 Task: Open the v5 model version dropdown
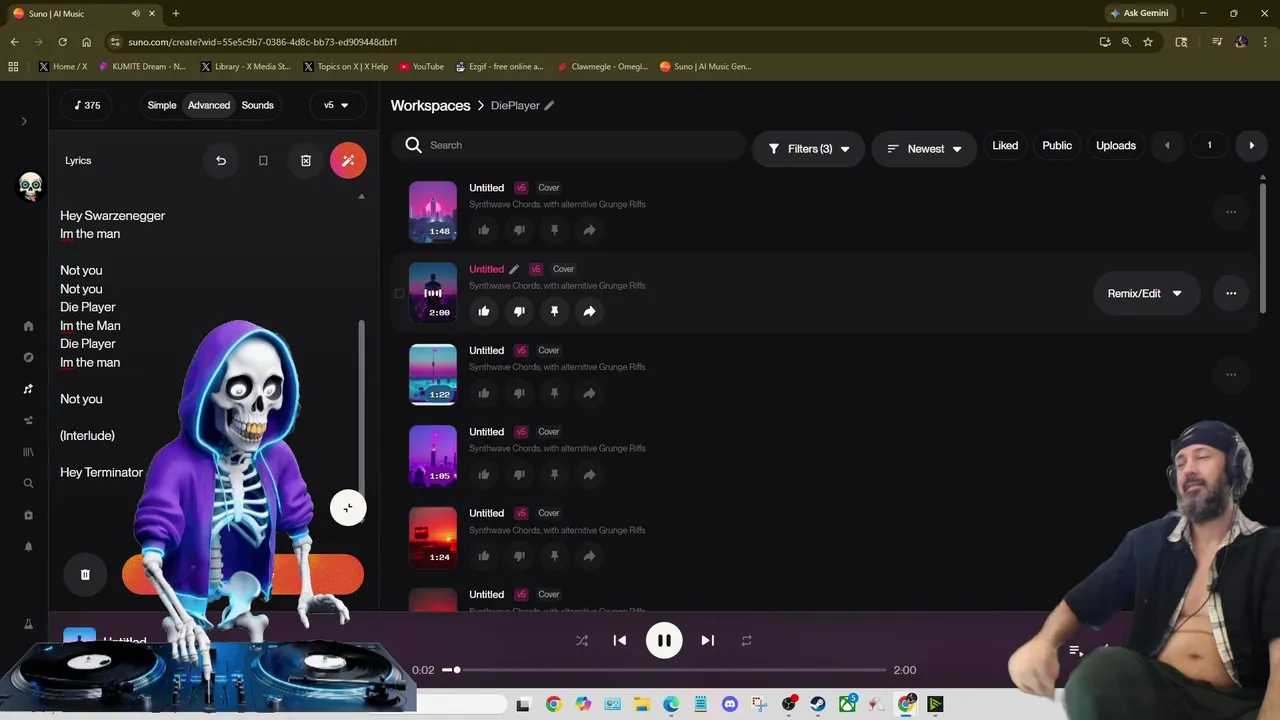point(336,105)
